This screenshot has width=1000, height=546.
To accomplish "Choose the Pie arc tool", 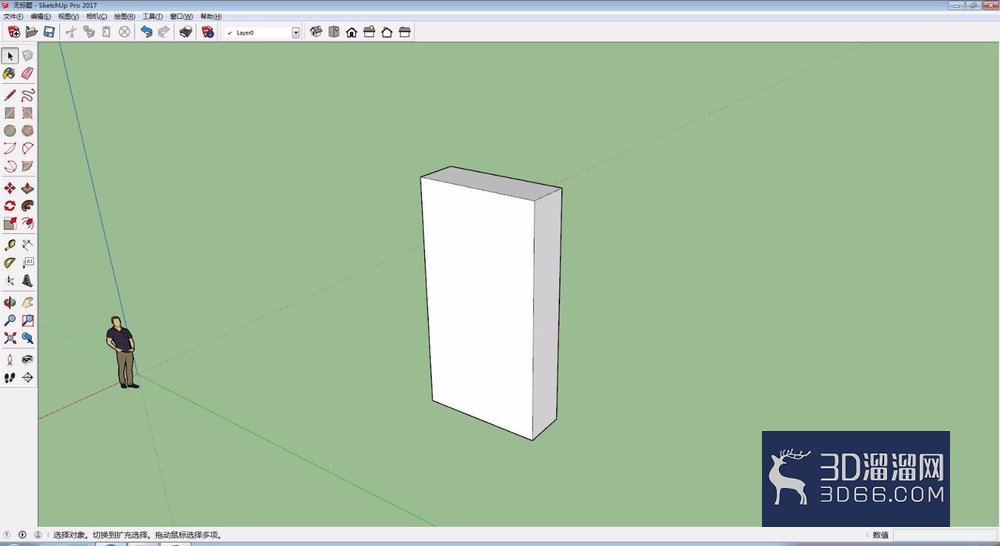I will pos(27,166).
